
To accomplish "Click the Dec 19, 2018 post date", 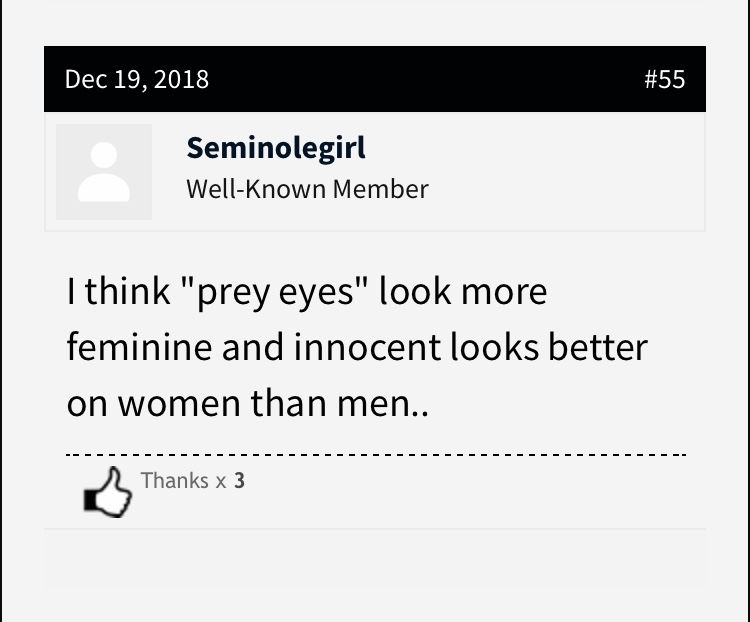I will pyautogui.click(x=137, y=79).
